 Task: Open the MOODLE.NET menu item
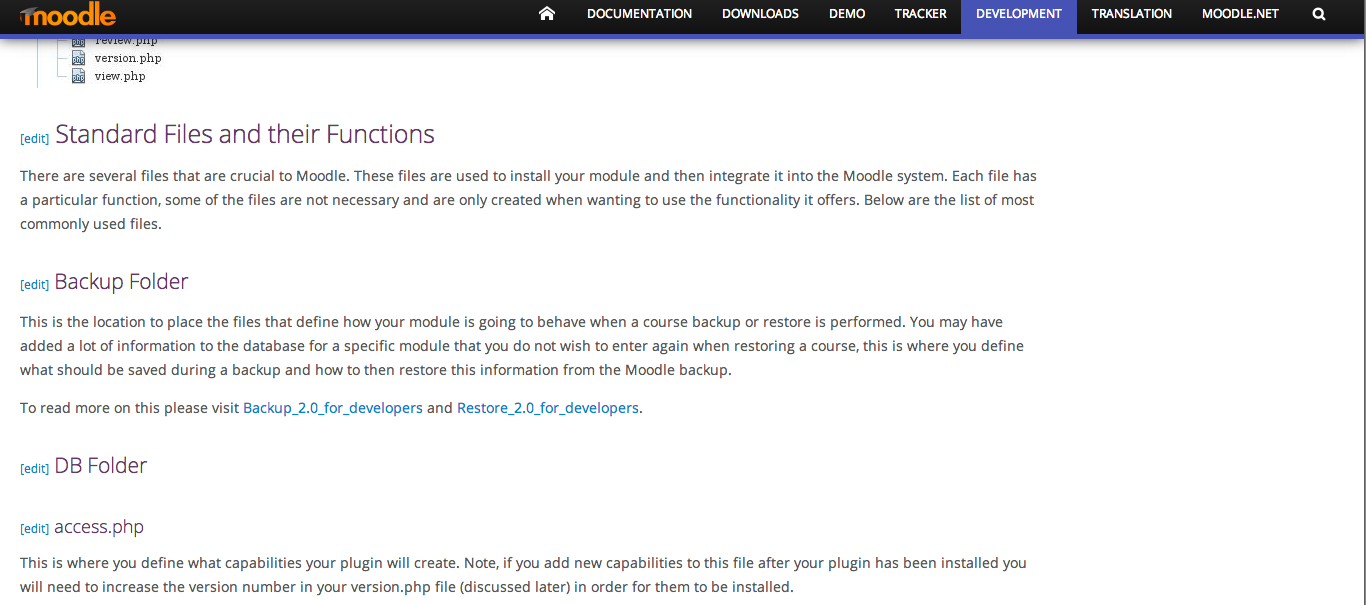[x=1240, y=14]
